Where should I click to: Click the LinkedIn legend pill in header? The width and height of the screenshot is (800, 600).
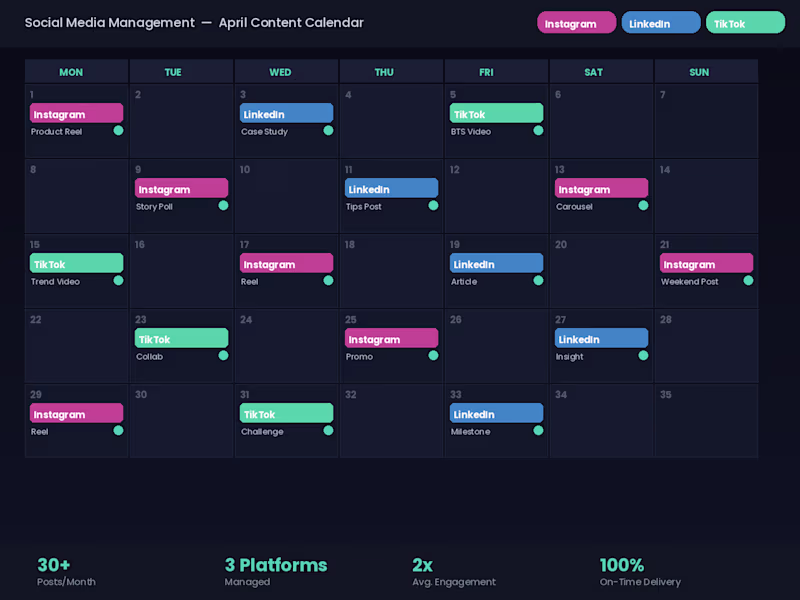[x=661, y=23]
